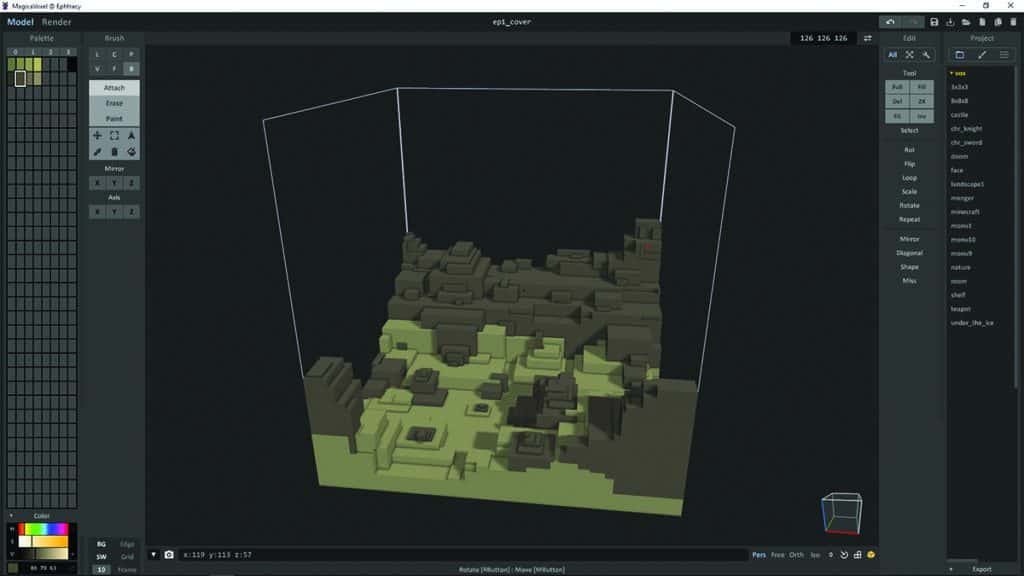Switch to the Model tab

click(20, 22)
